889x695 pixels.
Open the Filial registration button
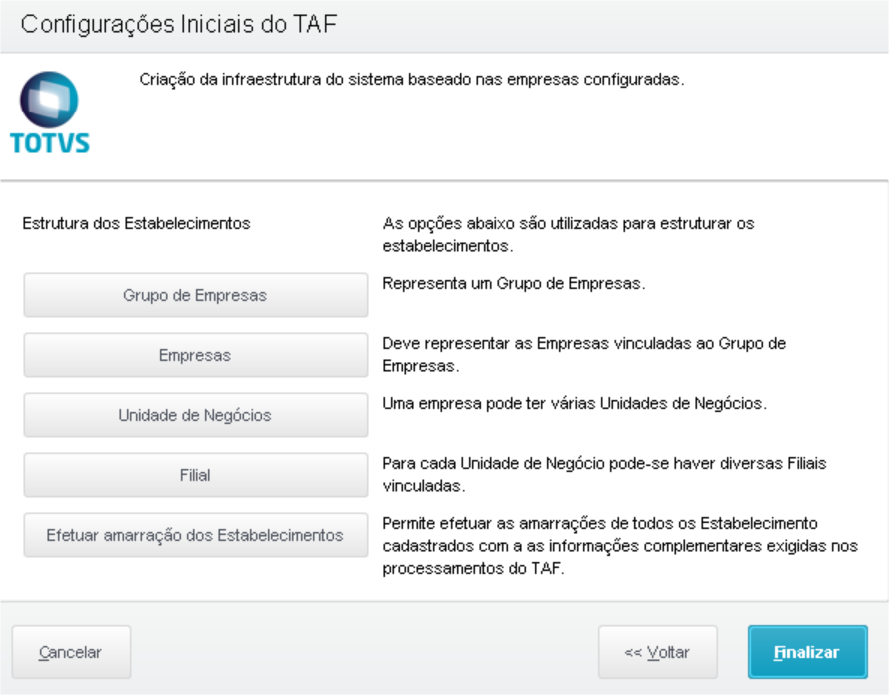[x=196, y=475]
